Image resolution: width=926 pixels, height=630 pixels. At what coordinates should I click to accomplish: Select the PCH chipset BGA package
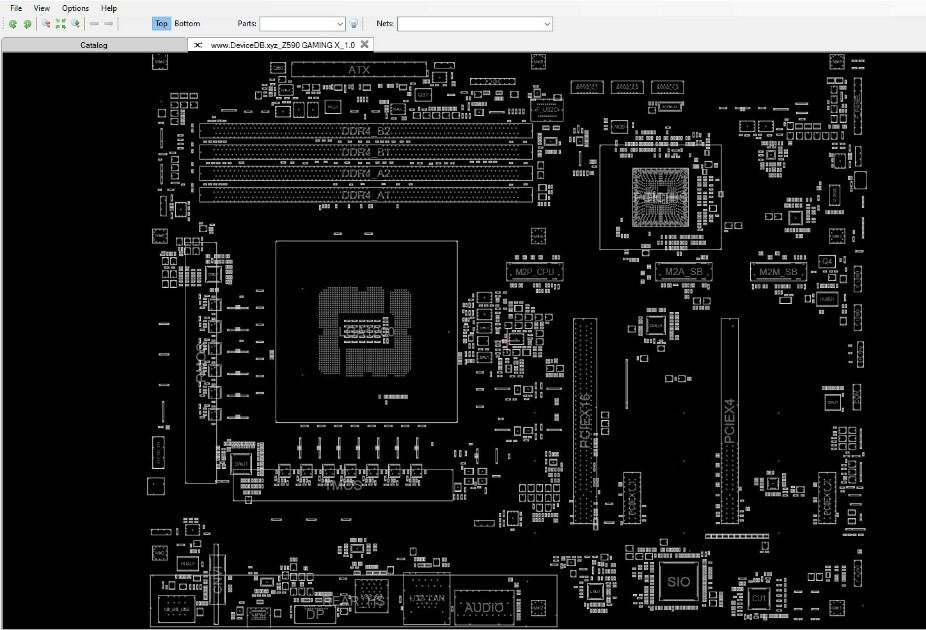point(660,197)
